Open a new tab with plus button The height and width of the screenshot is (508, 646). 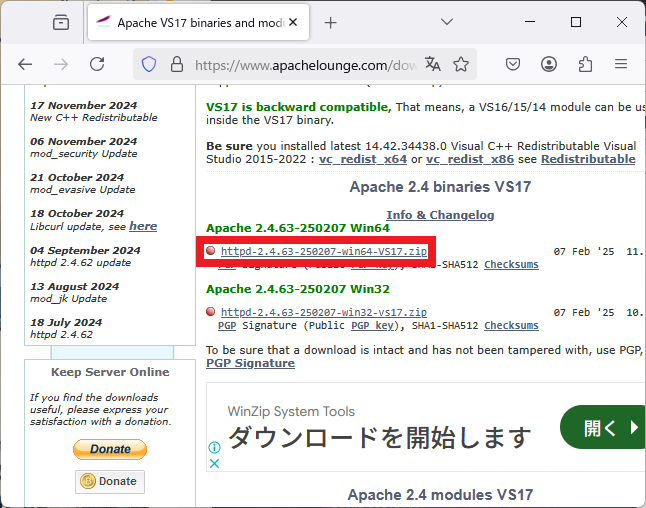coord(330,23)
